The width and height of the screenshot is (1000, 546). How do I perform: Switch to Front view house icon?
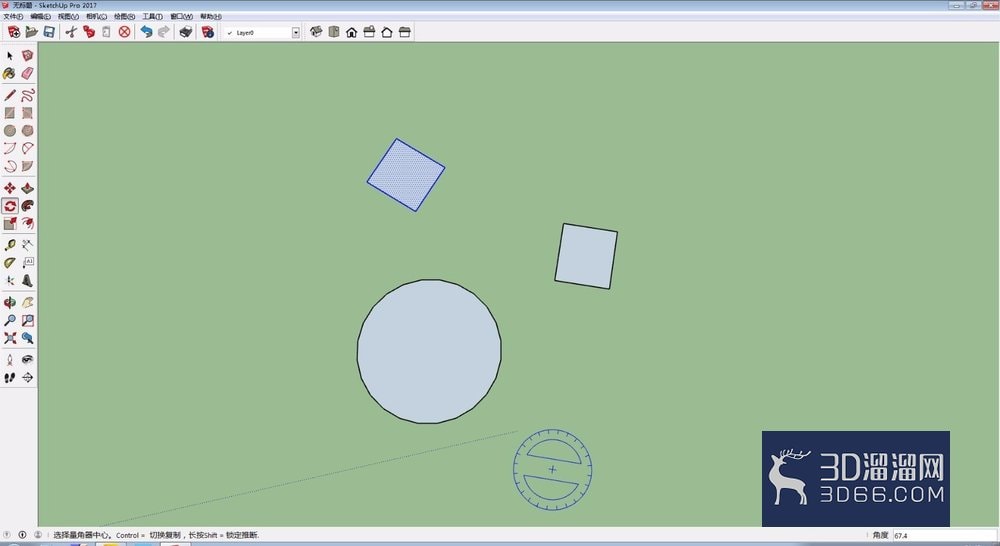click(351, 32)
